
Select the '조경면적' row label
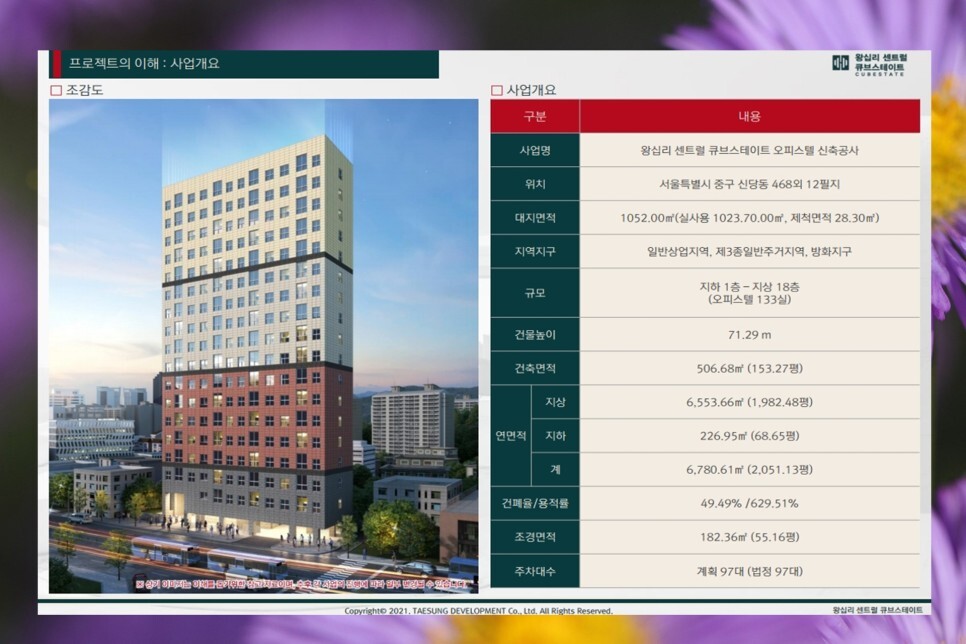point(535,537)
